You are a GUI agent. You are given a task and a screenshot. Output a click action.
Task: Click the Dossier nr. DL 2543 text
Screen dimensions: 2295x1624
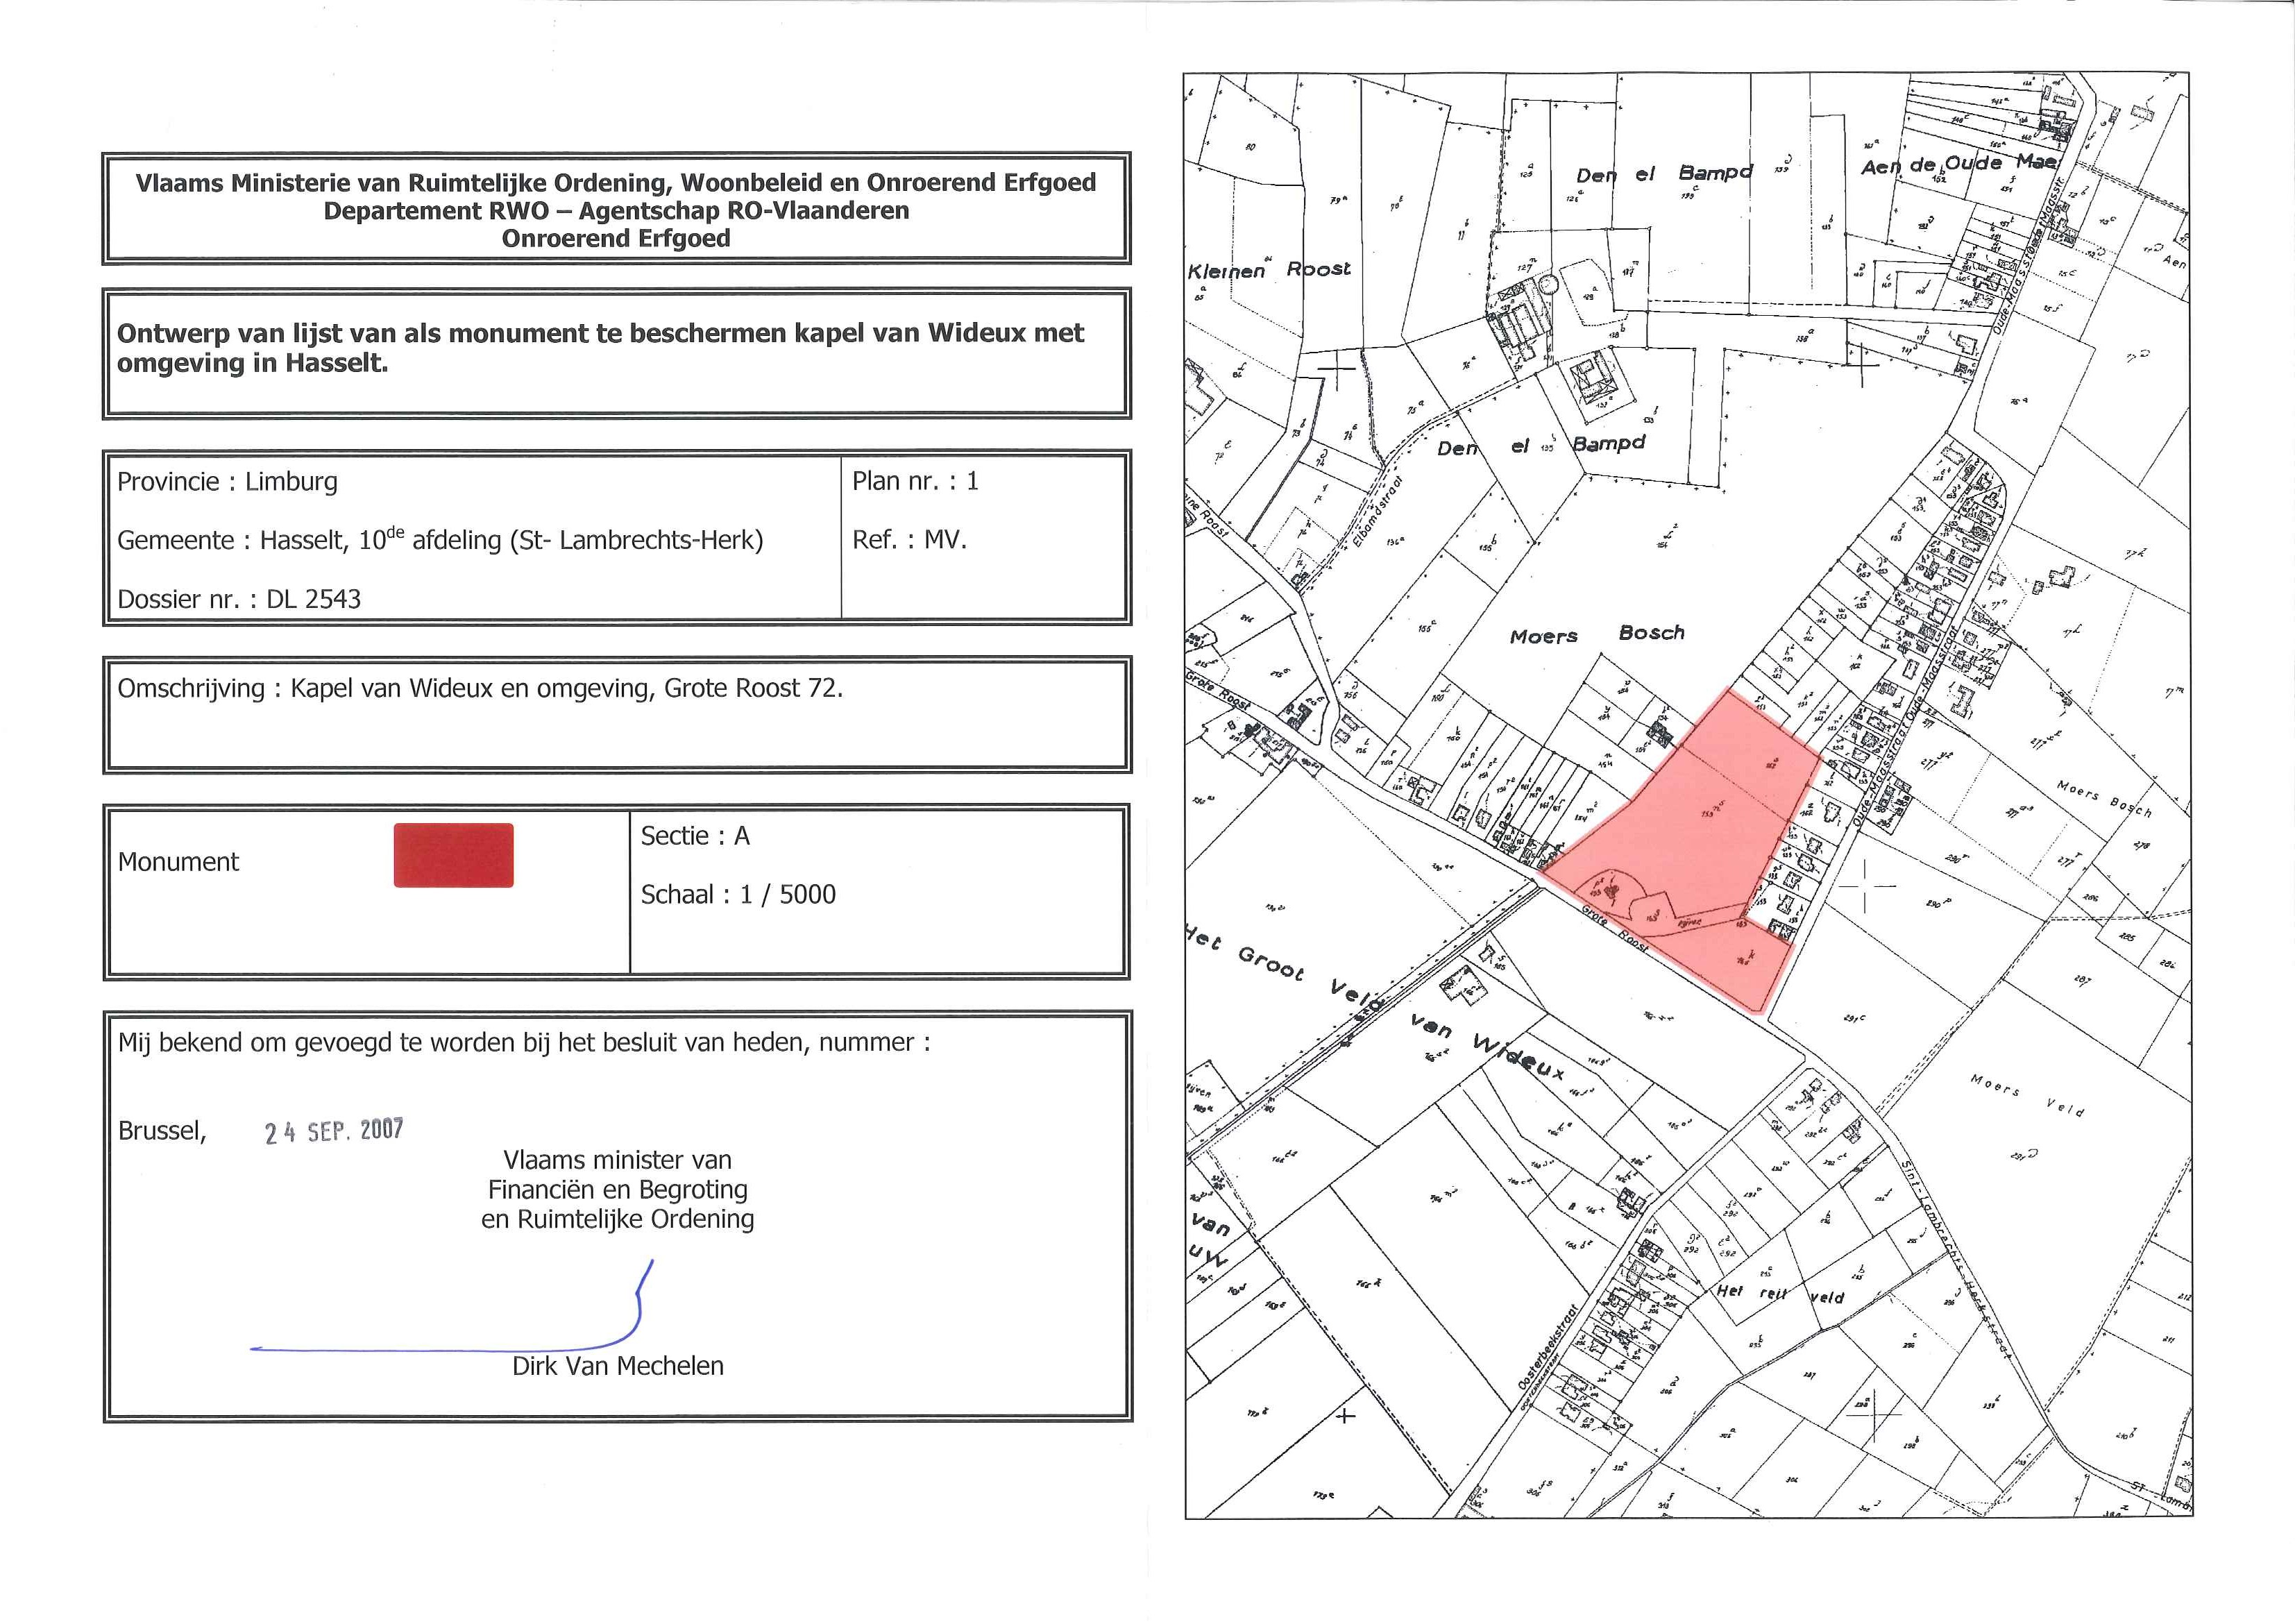coord(239,599)
